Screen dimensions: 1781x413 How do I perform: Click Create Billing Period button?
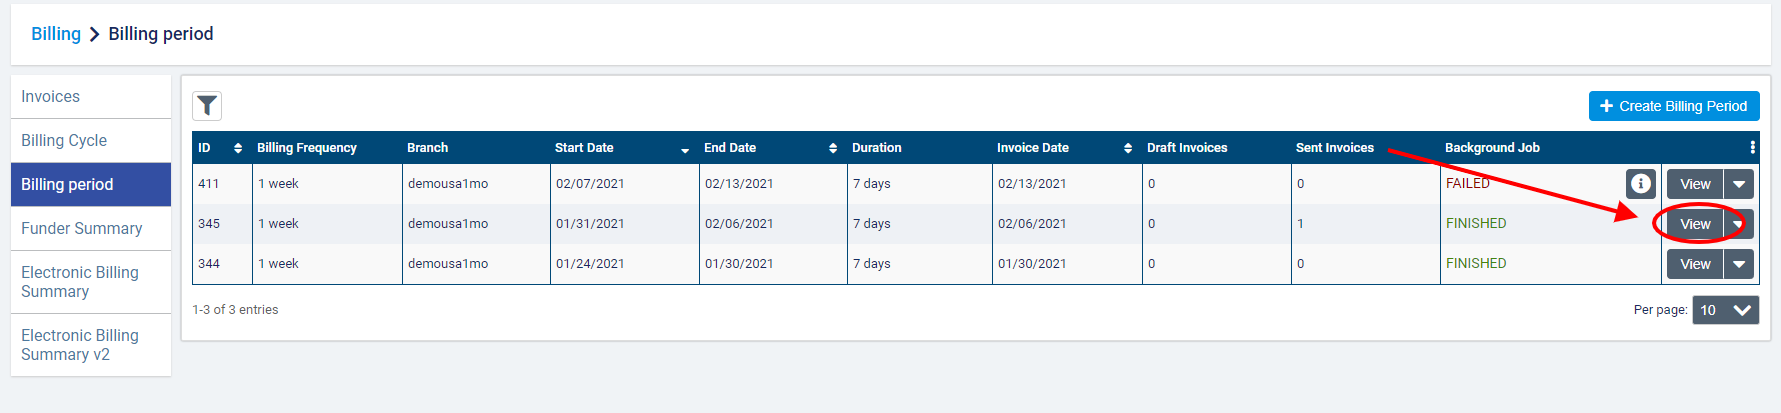(1673, 106)
